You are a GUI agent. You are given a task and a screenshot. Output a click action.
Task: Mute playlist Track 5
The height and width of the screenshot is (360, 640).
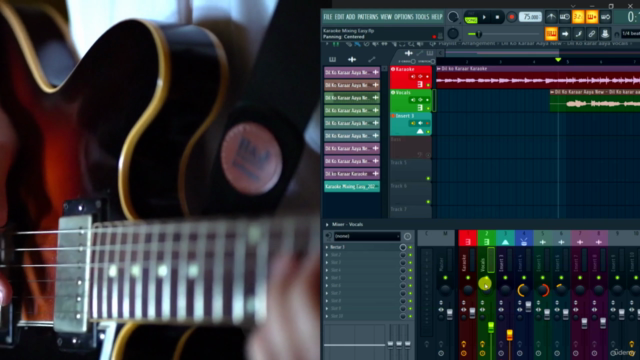(x=428, y=178)
